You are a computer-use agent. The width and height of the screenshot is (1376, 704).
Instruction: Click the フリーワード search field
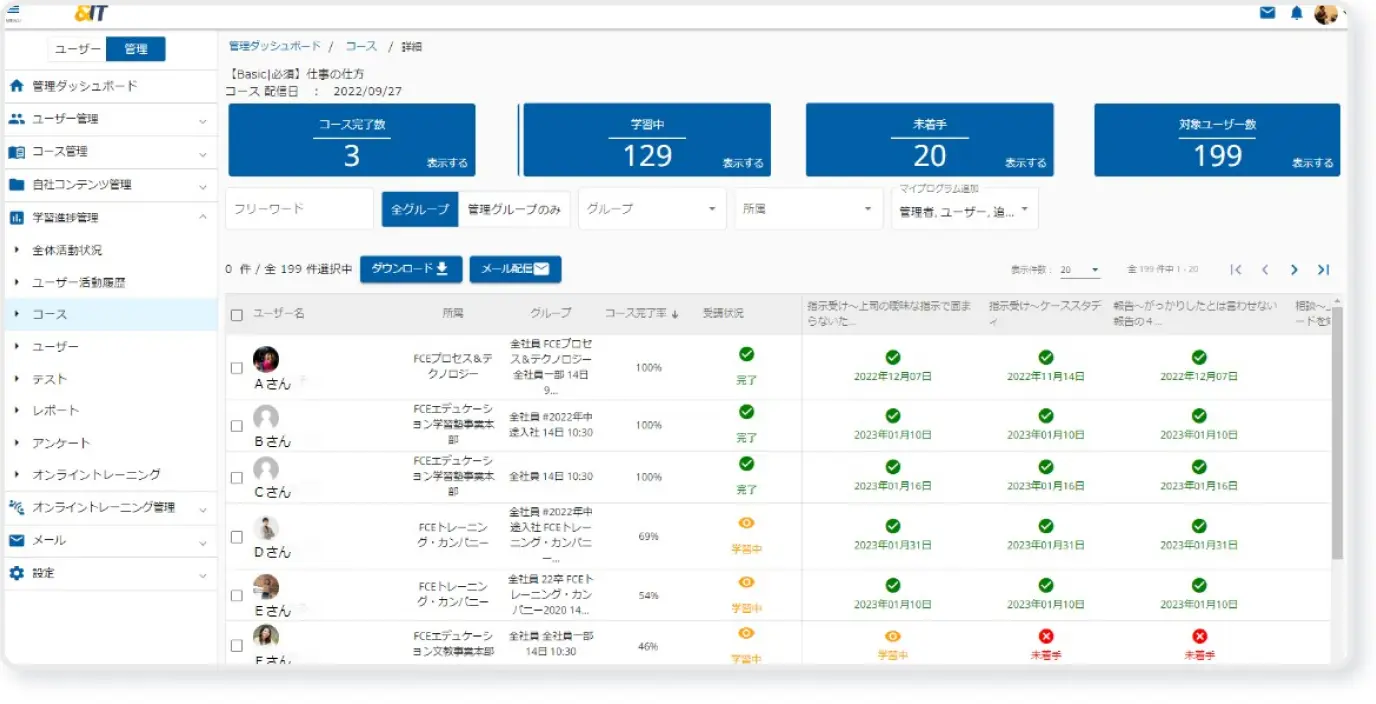tap(299, 209)
